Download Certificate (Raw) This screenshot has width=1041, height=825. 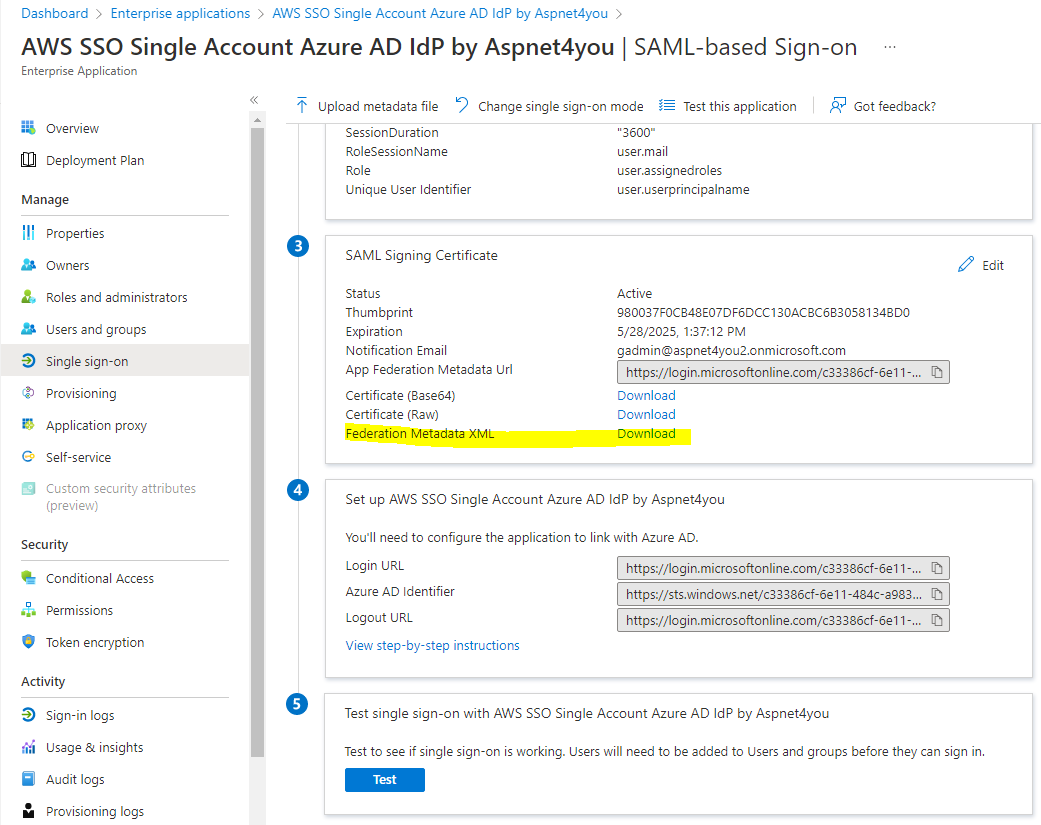646,414
